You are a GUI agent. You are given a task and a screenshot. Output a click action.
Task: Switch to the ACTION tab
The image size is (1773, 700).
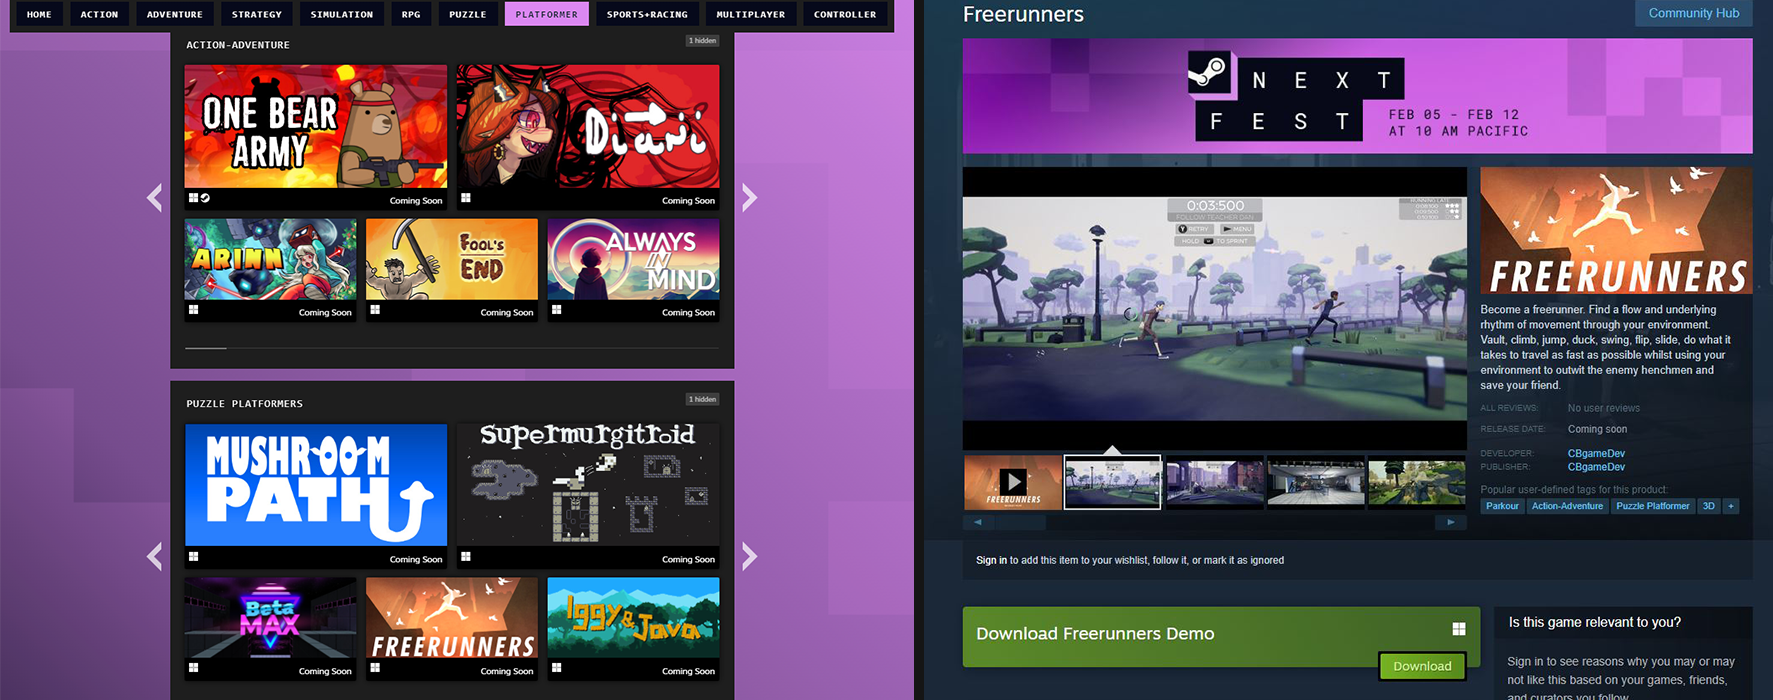click(x=99, y=14)
